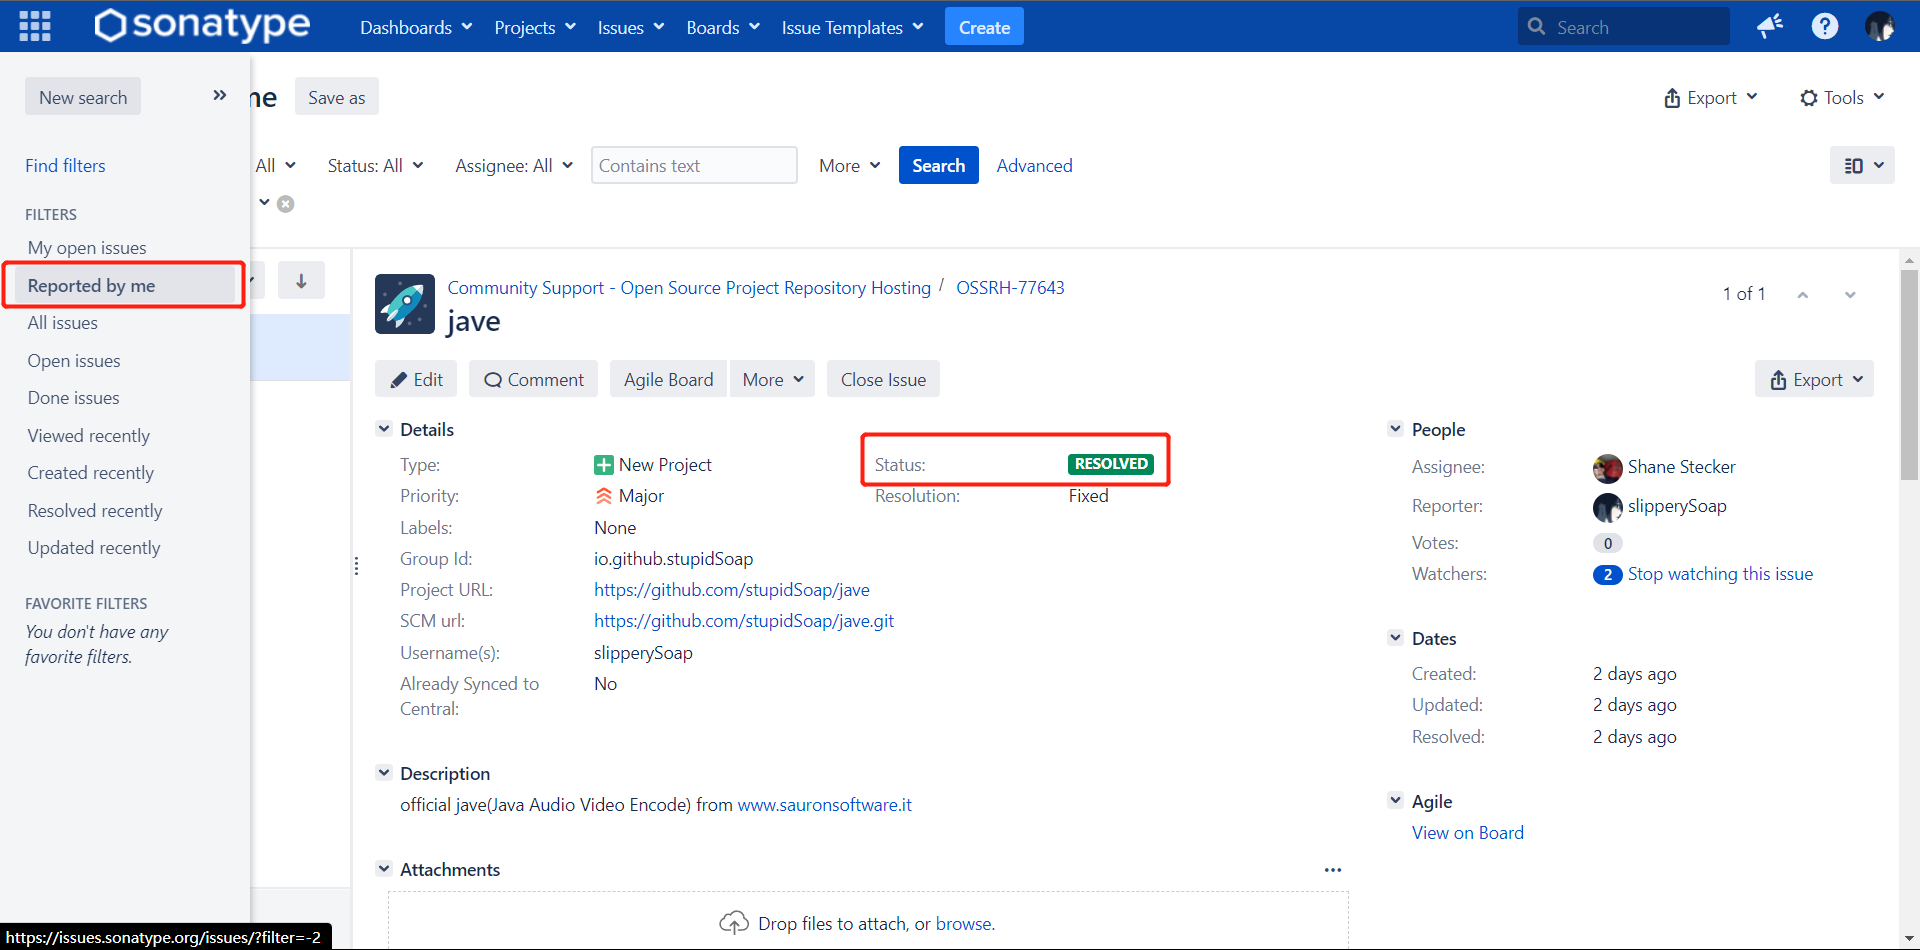
Task: Select All issues filter
Action: click(63, 323)
